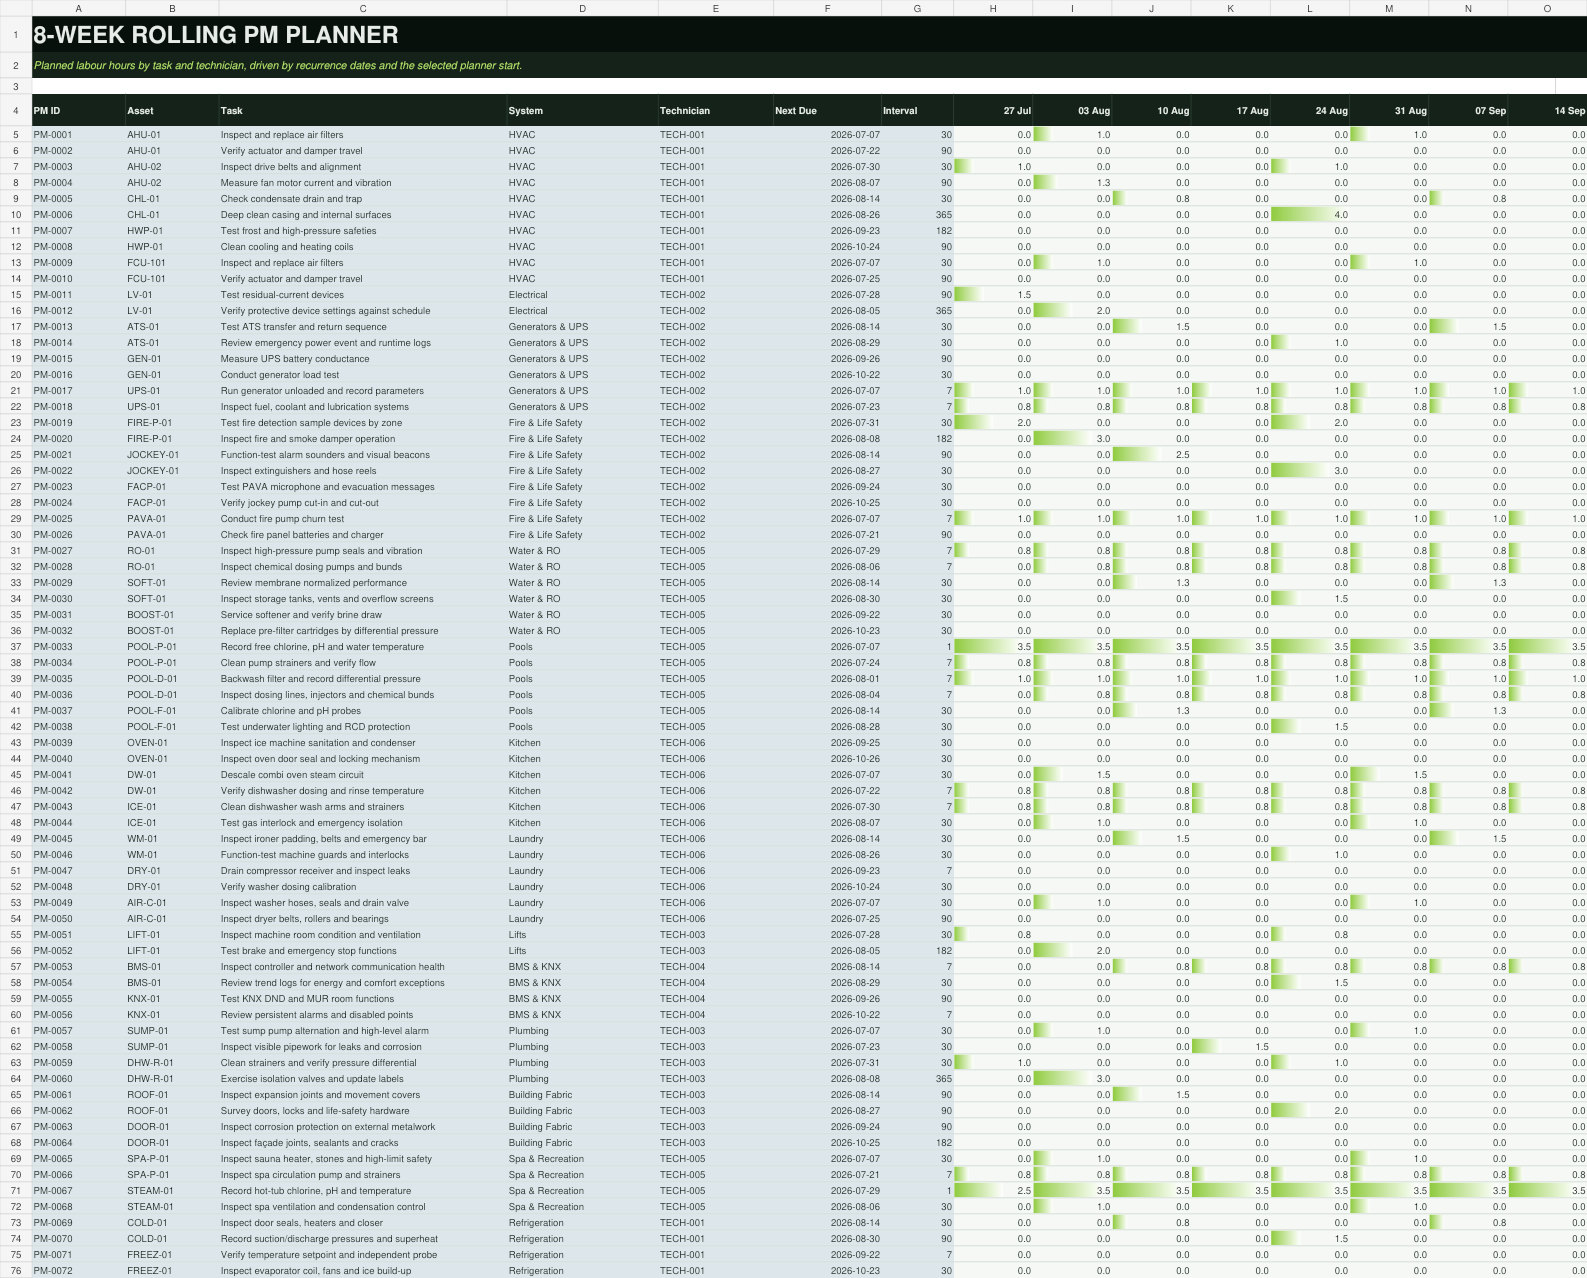The width and height of the screenshot is (1587, 1278).
Task: Select 'Calibrate chlorine and pH probes' task
Action: pos(363,711)
